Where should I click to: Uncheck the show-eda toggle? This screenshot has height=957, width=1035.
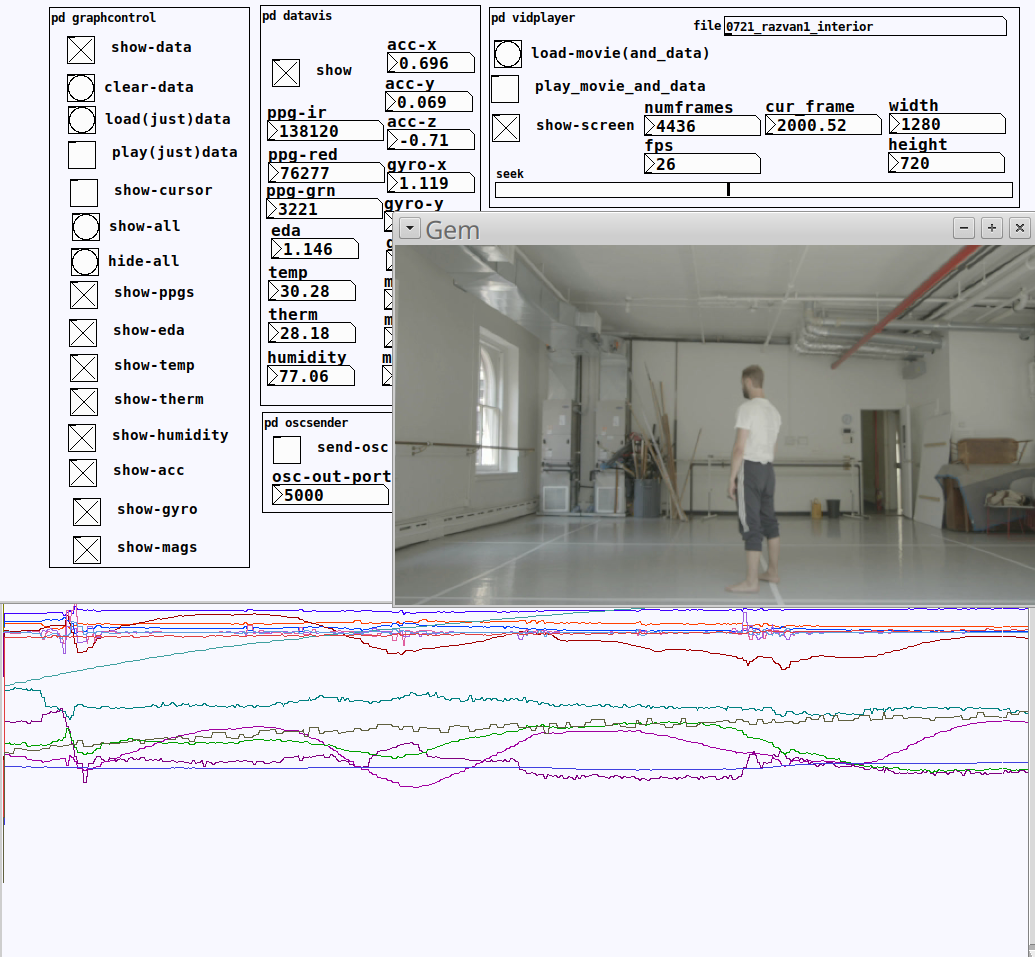pos(83,332)
